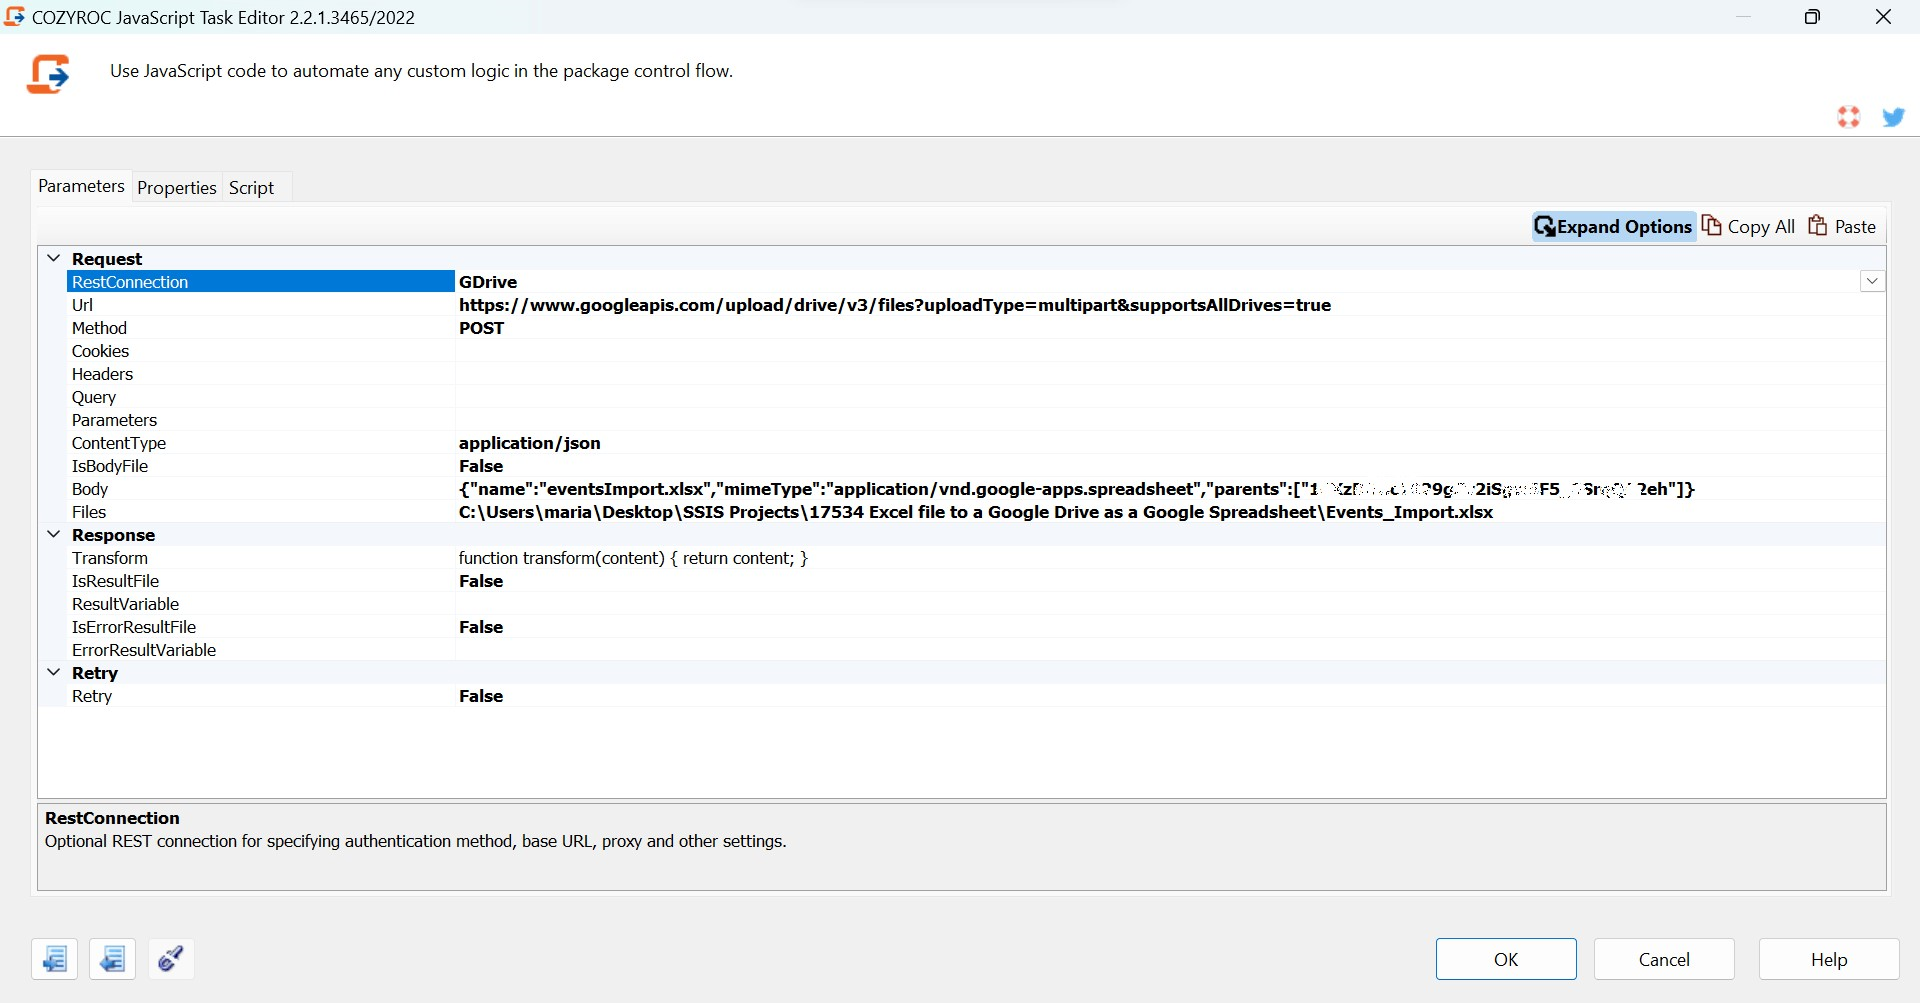Viewport: 1920px width, 1003px height.
Task: Select the ContentType property label
Action: click(x=119, y=443)
